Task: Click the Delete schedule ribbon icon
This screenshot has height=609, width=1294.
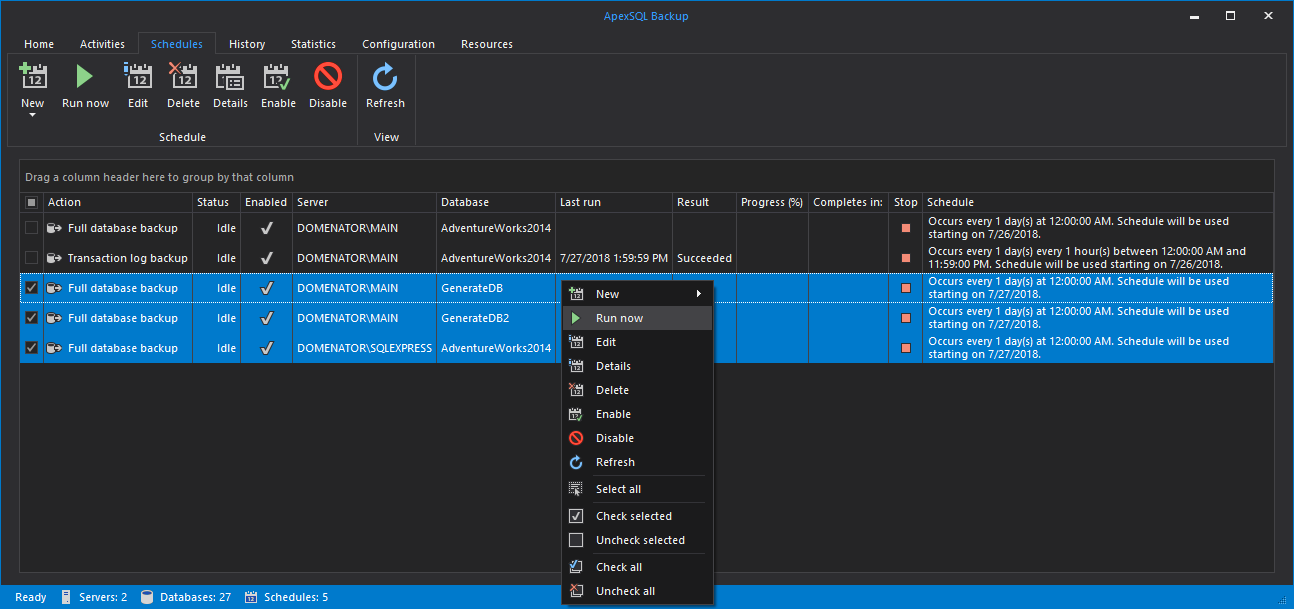Action: (x=183, y=78)
